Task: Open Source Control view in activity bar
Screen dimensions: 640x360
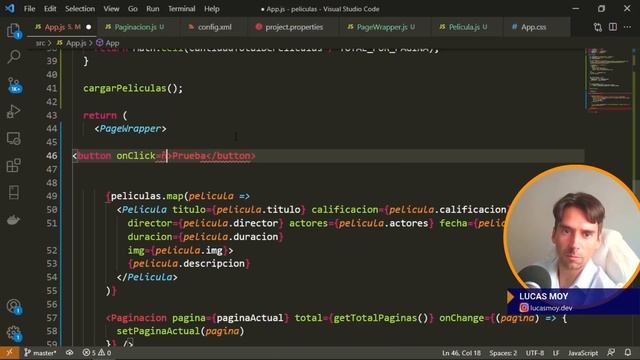Action: point(14,84)
